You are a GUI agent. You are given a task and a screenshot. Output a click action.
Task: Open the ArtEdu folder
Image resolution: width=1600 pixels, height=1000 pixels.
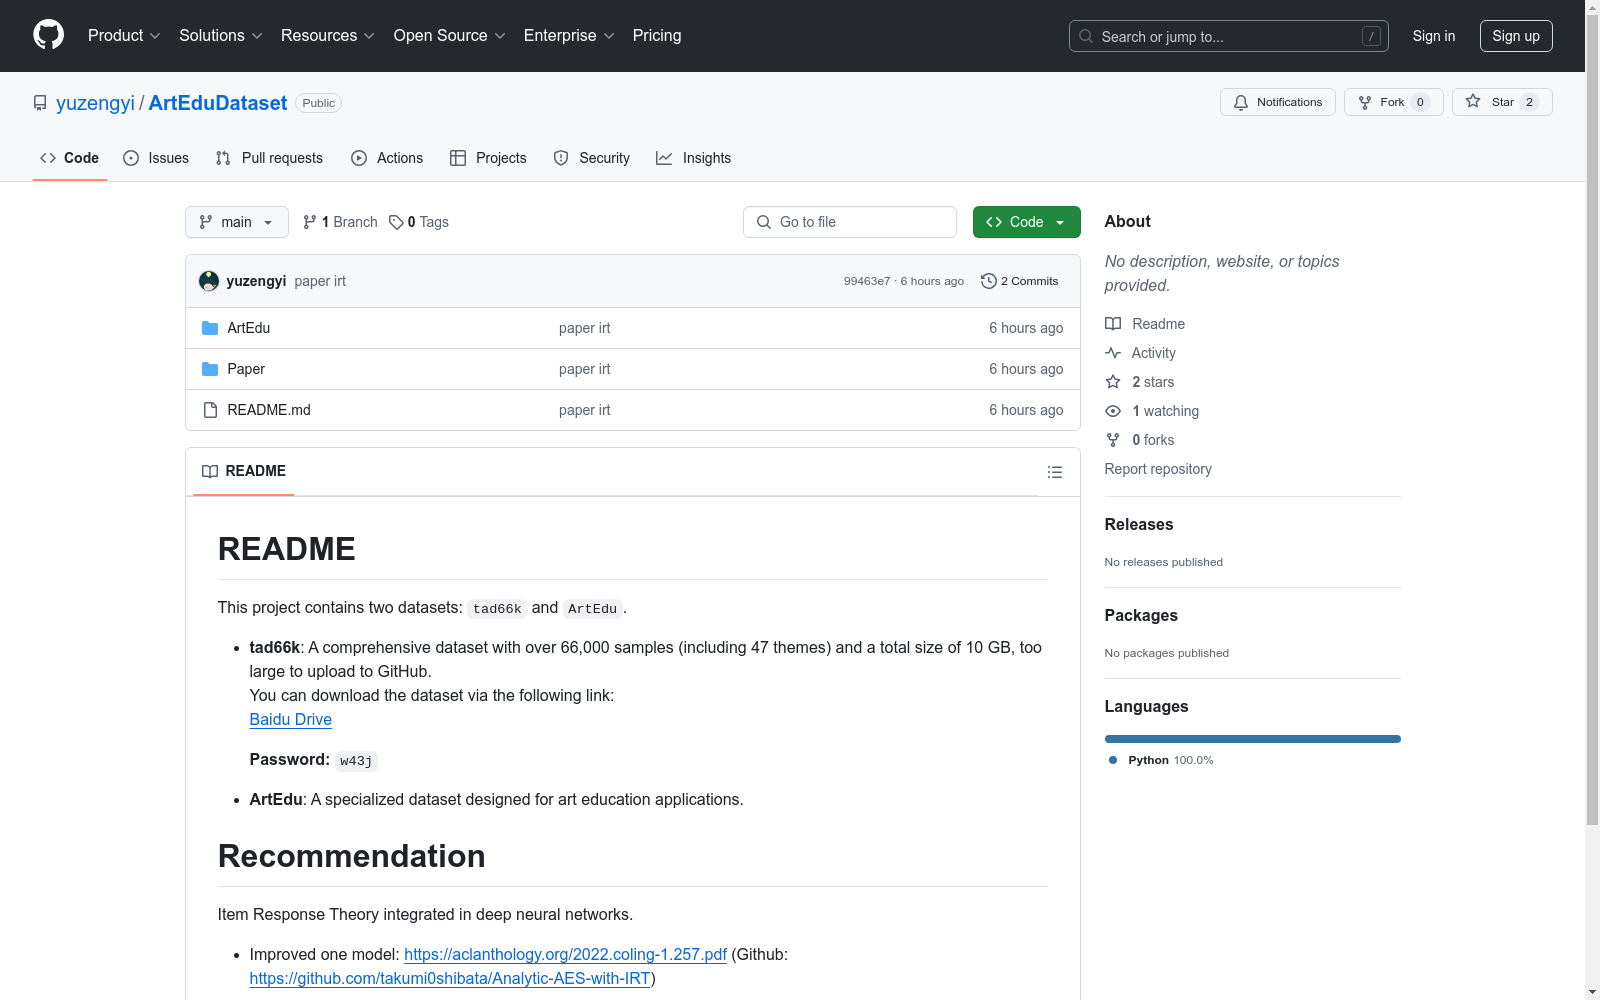249,328
